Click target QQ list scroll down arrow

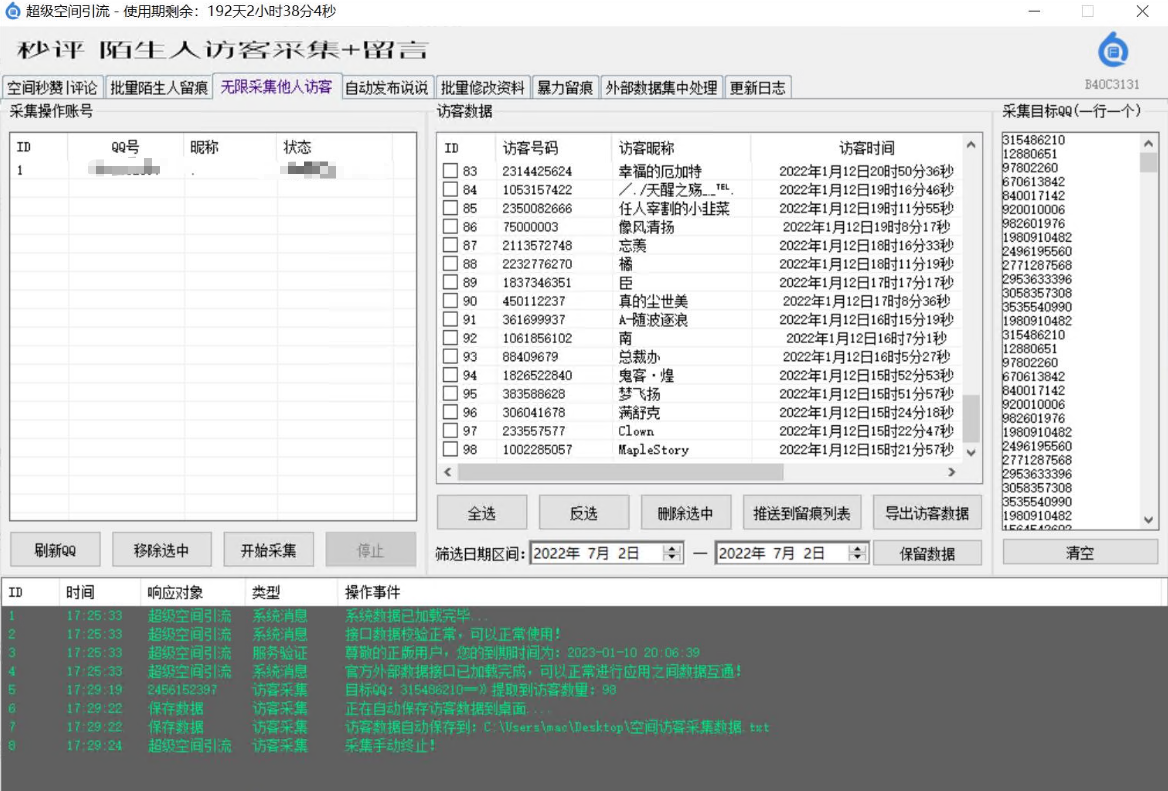(1149, 520)
